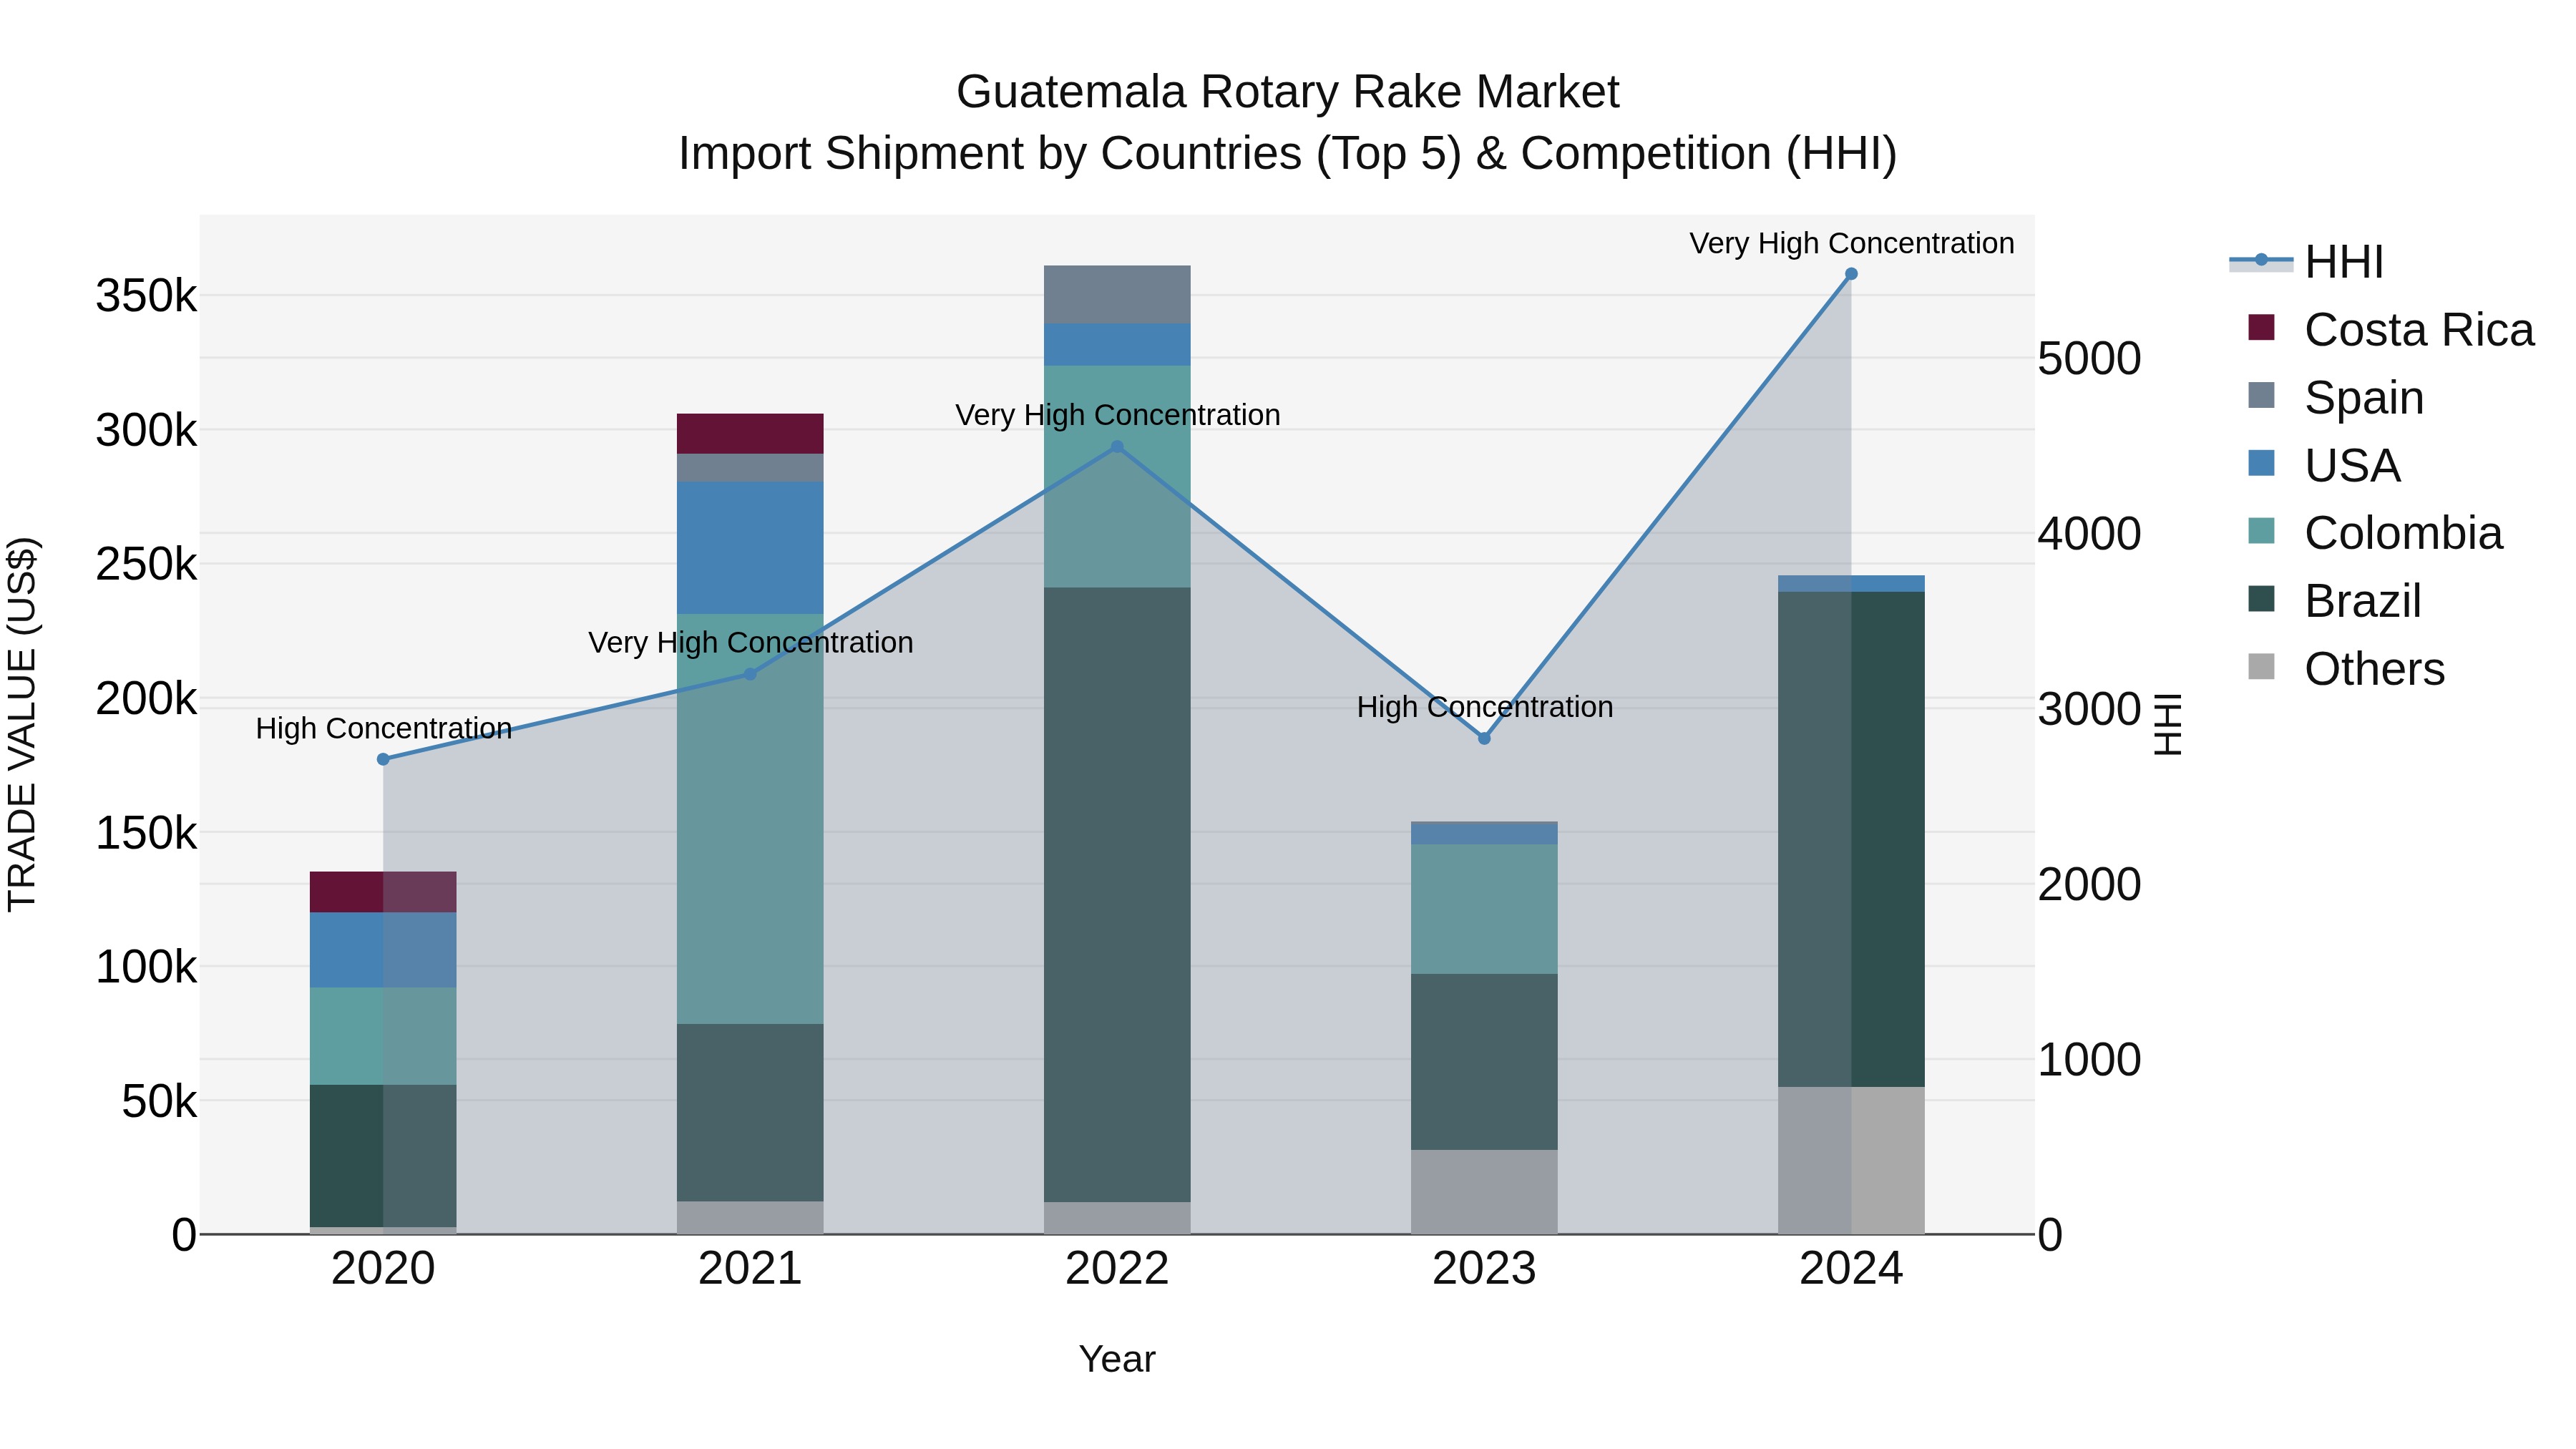This screenshot has height=1449, width=2576.
Task: Toggle Others series in legend
Action: pyautogui.click(x=2346, y=669)
